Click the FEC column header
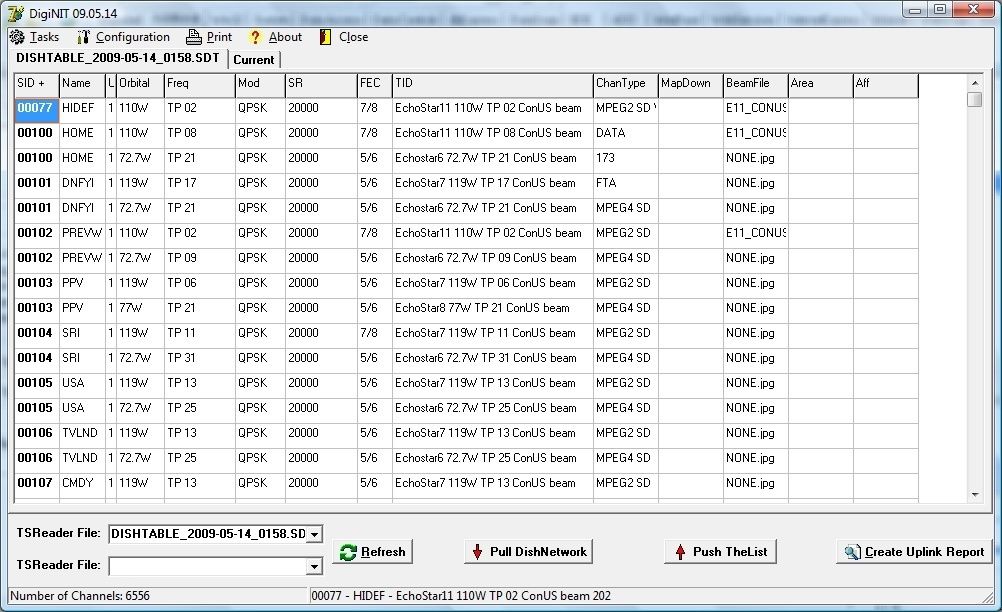The height and width of the screenshot is (612, 1002). tap(374, 86)
